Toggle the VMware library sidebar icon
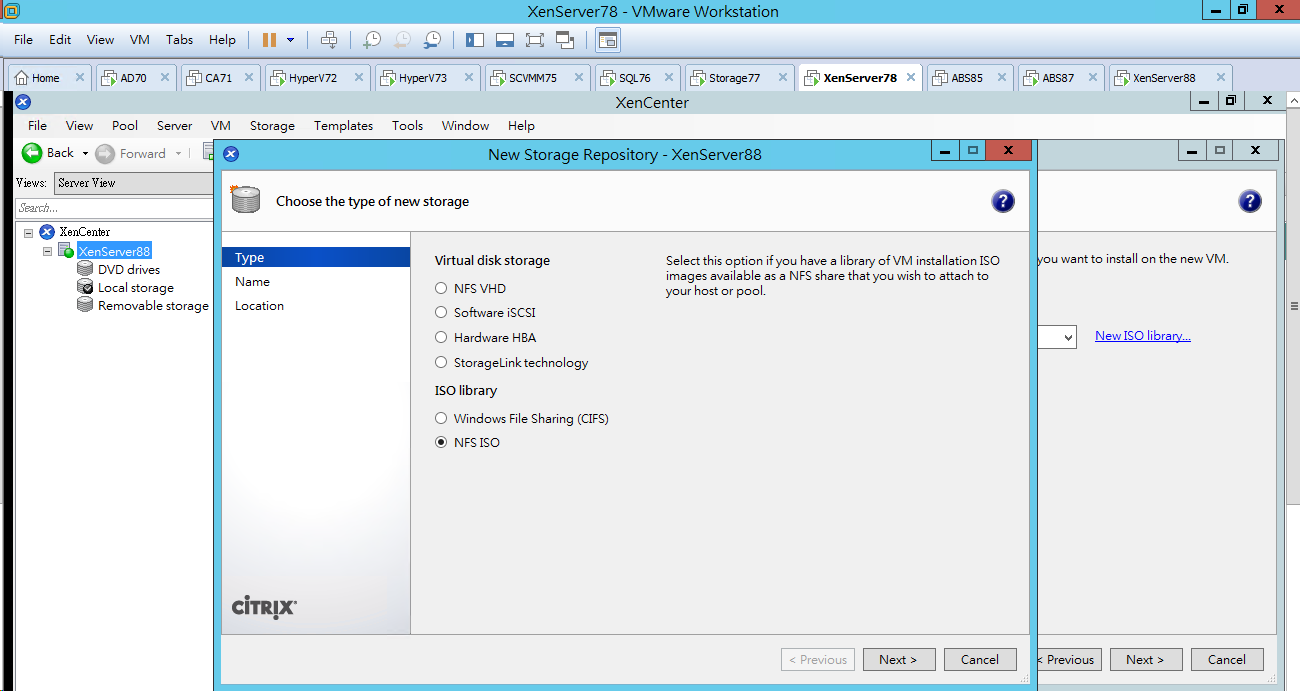1300x691 pixels. click(475, 40)
